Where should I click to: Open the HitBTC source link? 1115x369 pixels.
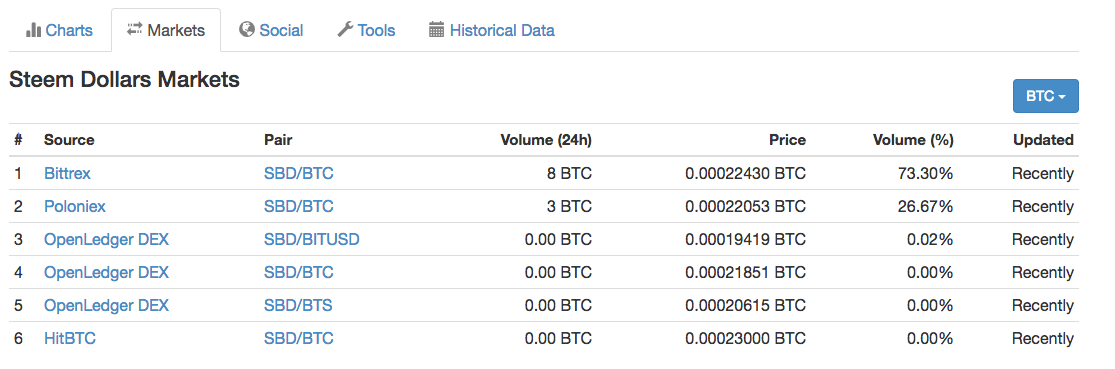[x=70, y=339]
